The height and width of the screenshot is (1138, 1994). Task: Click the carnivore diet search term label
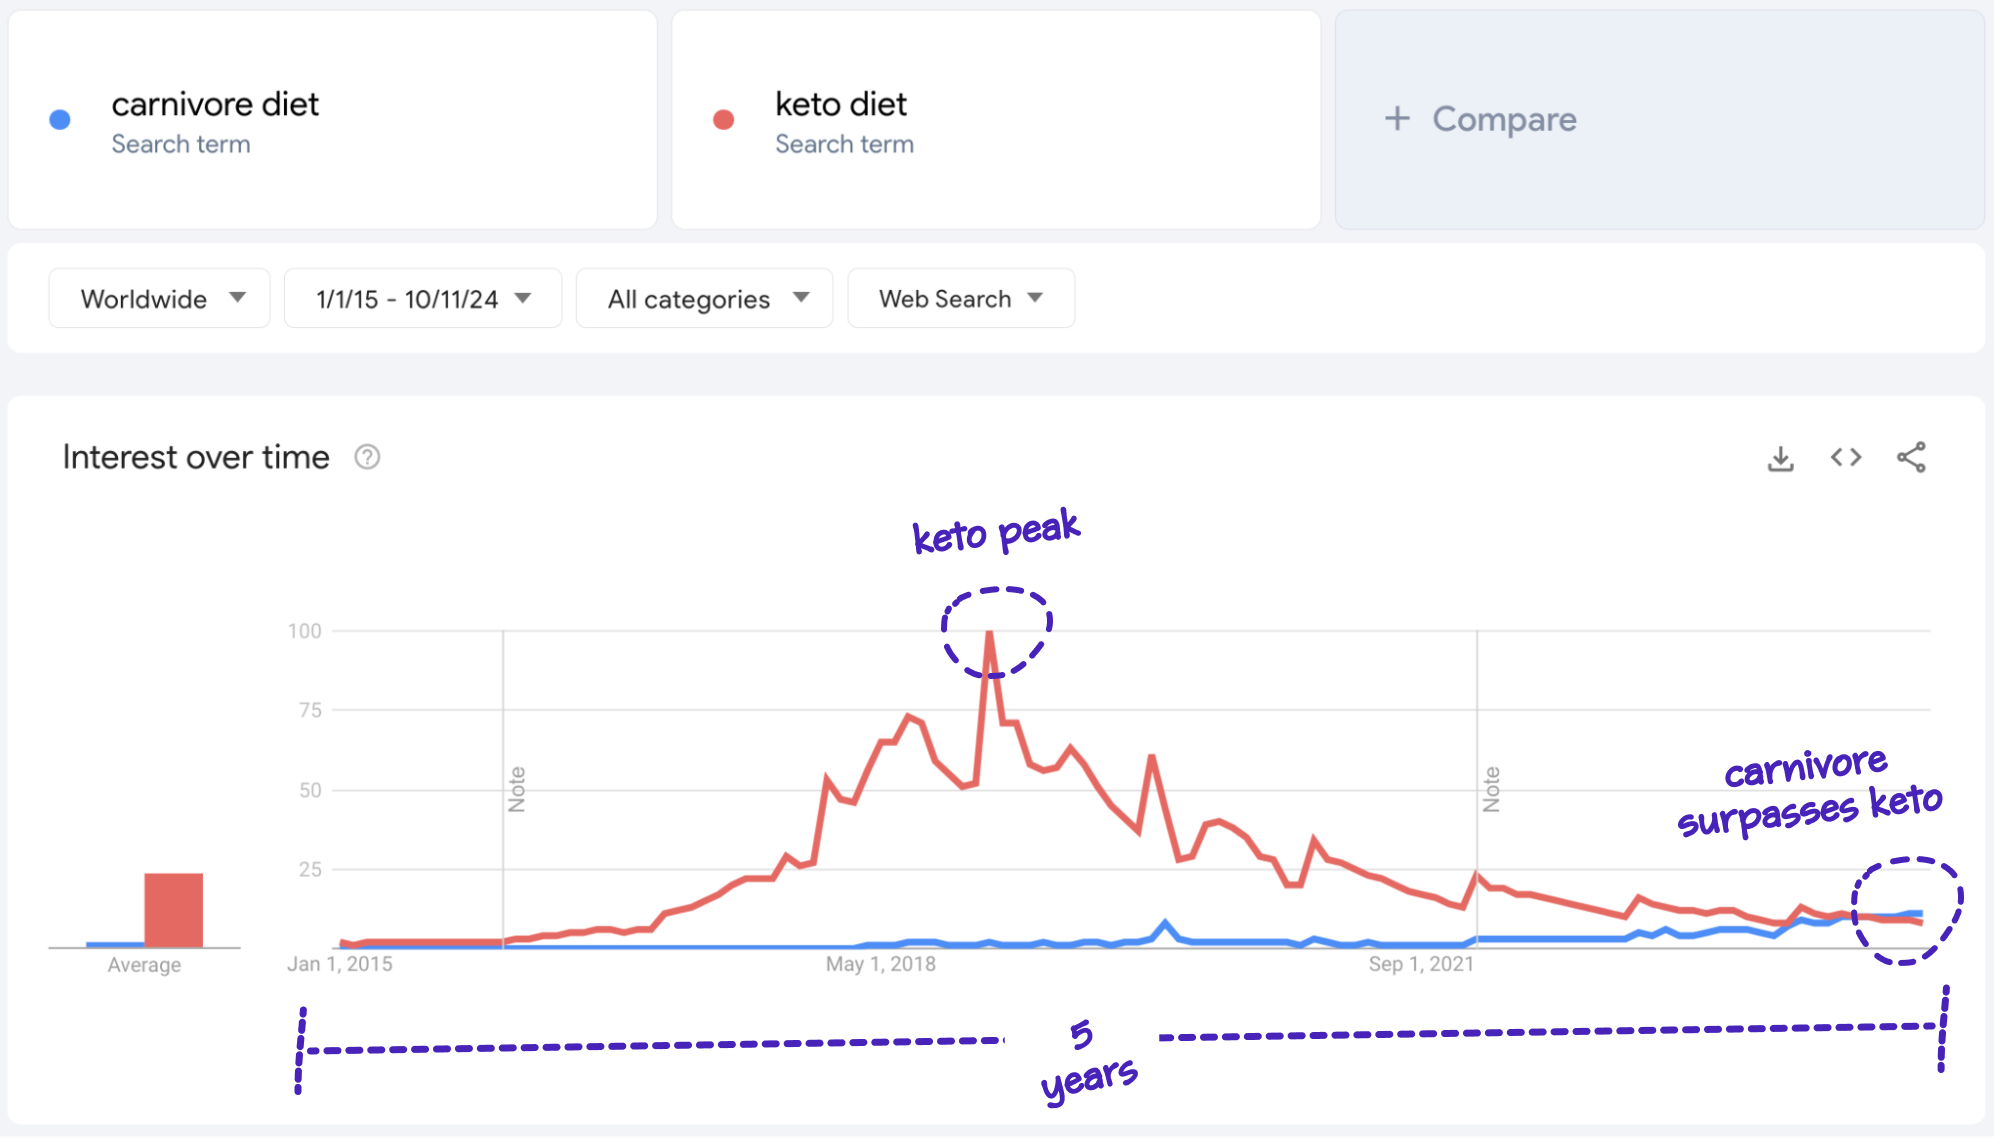pos(218,103)
